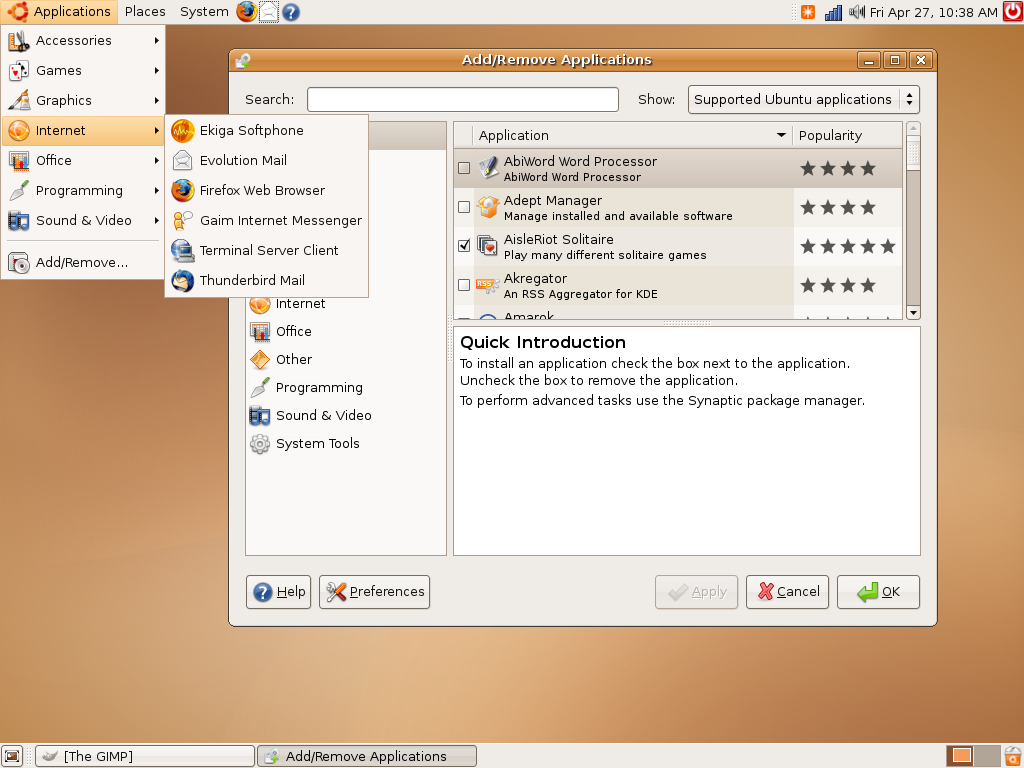Uncheck the AisleRiot Solitaire checkbox

point(464,246)
